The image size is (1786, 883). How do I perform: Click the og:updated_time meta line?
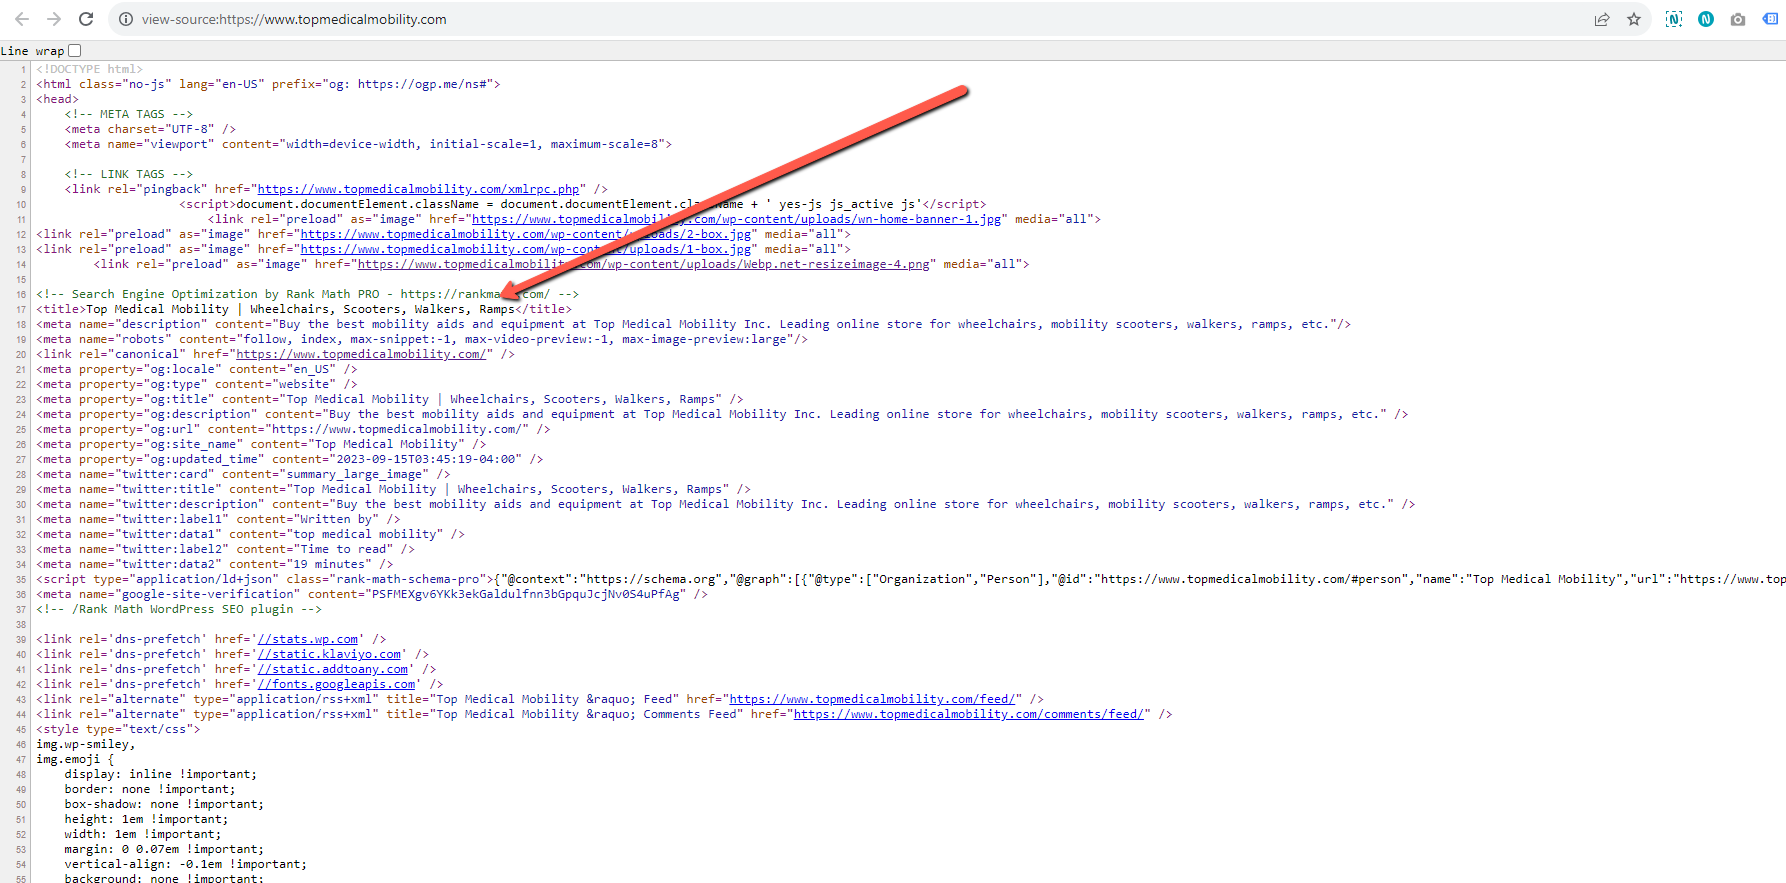click(290, 459)
